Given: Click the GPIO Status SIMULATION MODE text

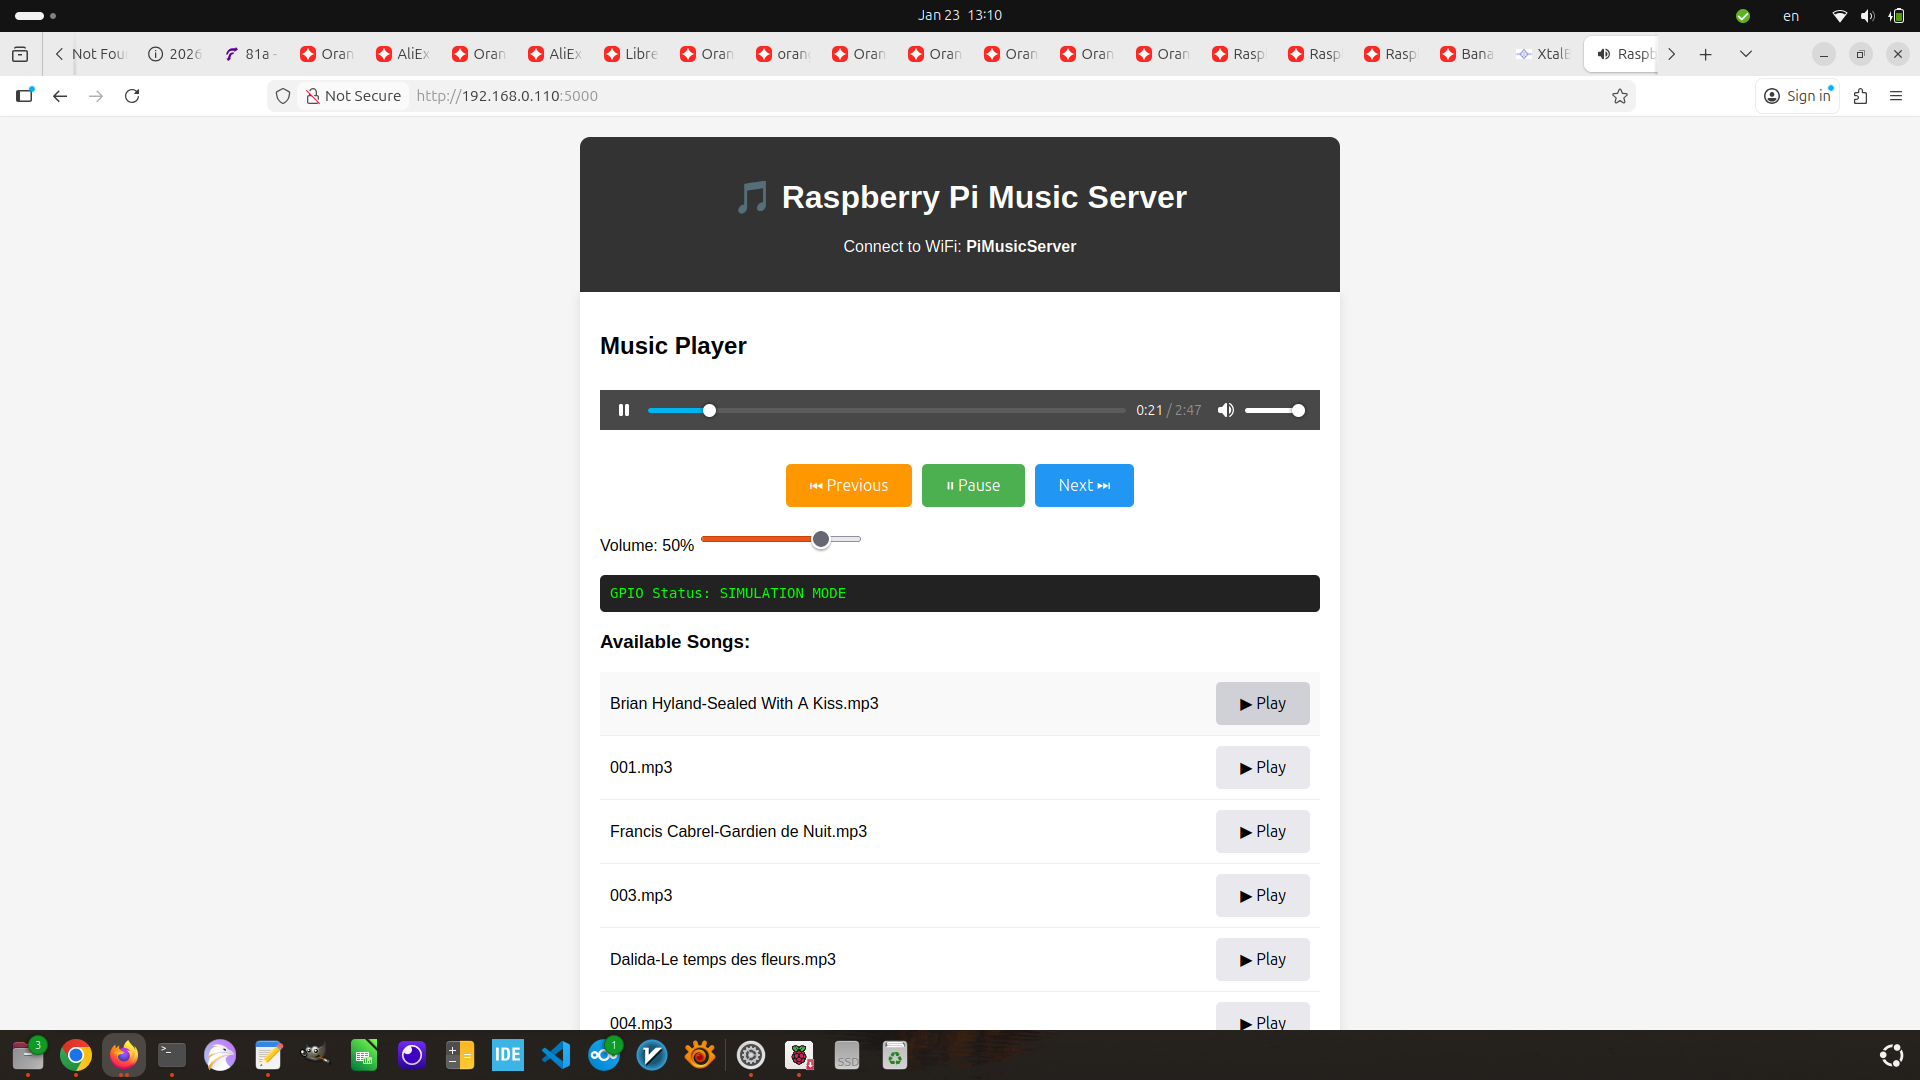Looking at the screenshot, I should (728, 593).
